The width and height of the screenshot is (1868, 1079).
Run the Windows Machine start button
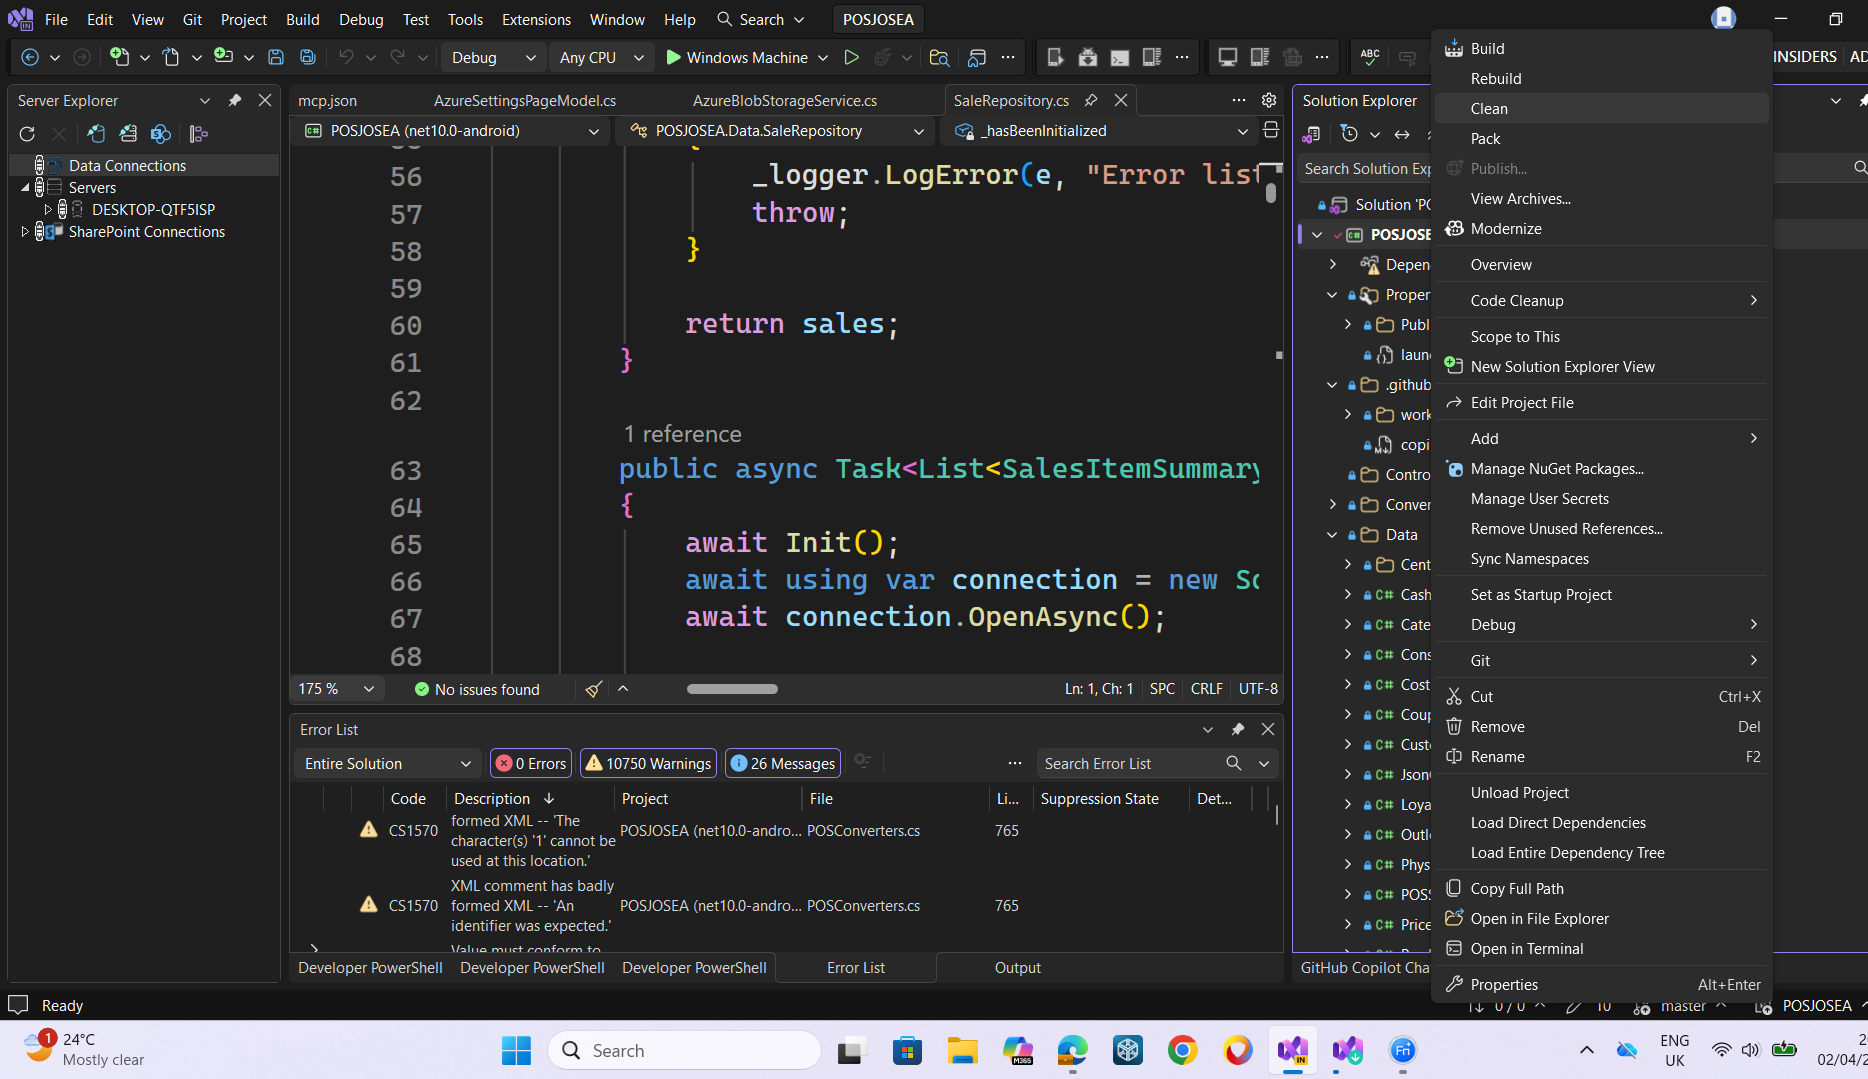coord(736,57)
